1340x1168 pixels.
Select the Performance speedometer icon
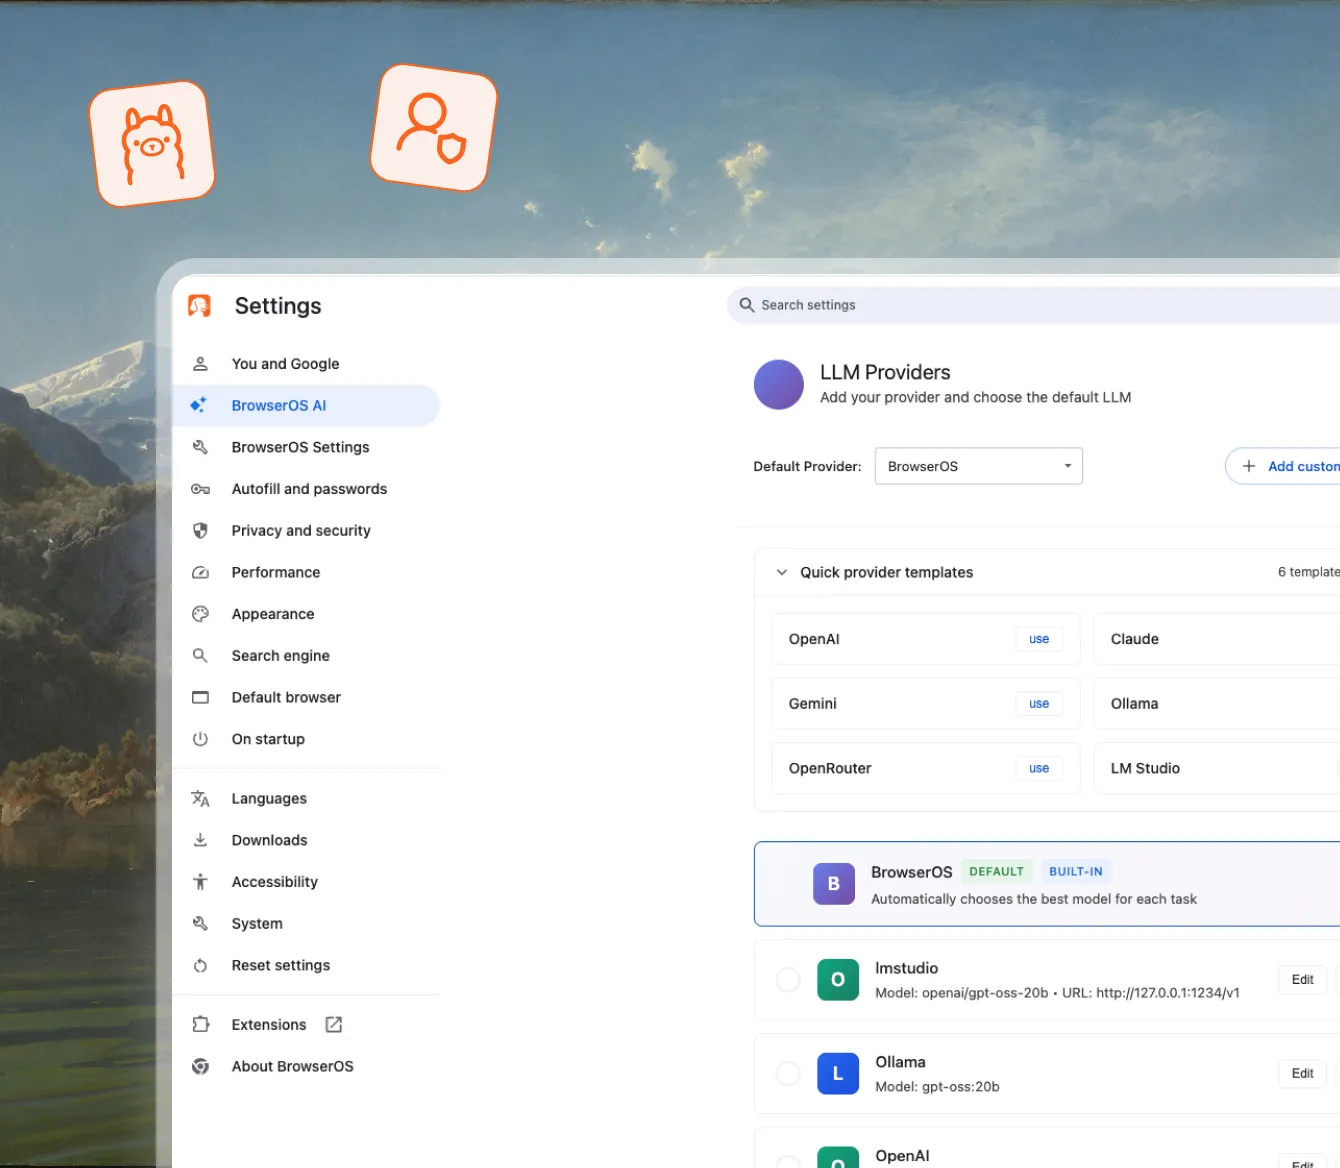pos(200,572)
